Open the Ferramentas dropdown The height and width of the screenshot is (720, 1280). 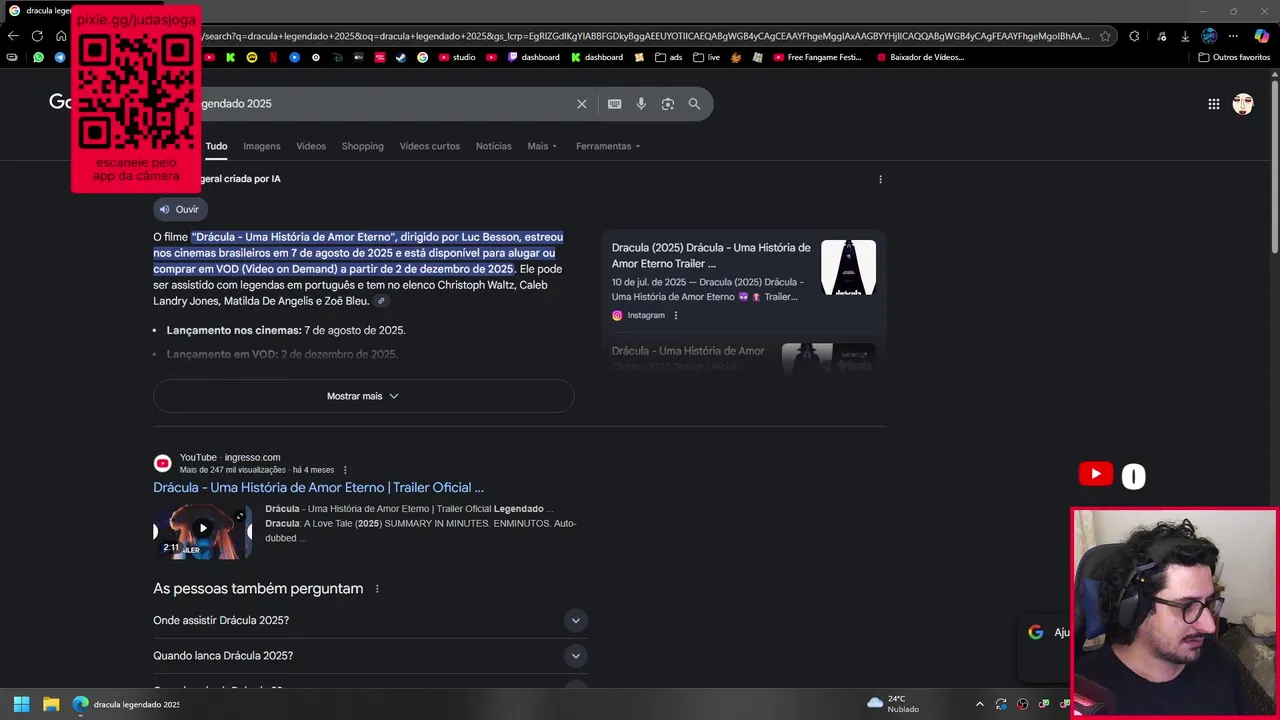[608, 146]
